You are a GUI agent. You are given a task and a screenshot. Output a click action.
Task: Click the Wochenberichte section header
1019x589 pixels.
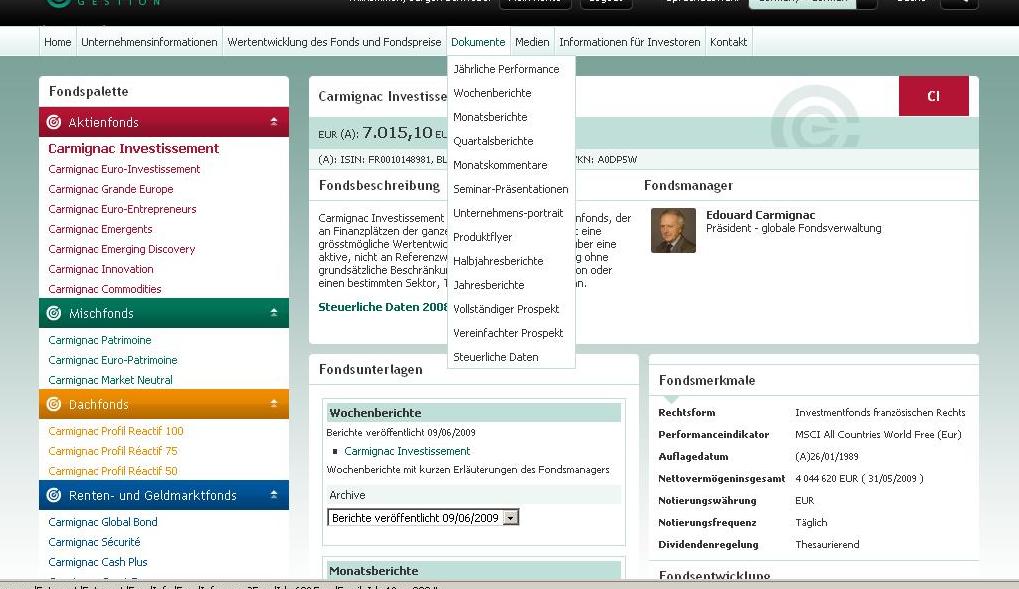474,413
